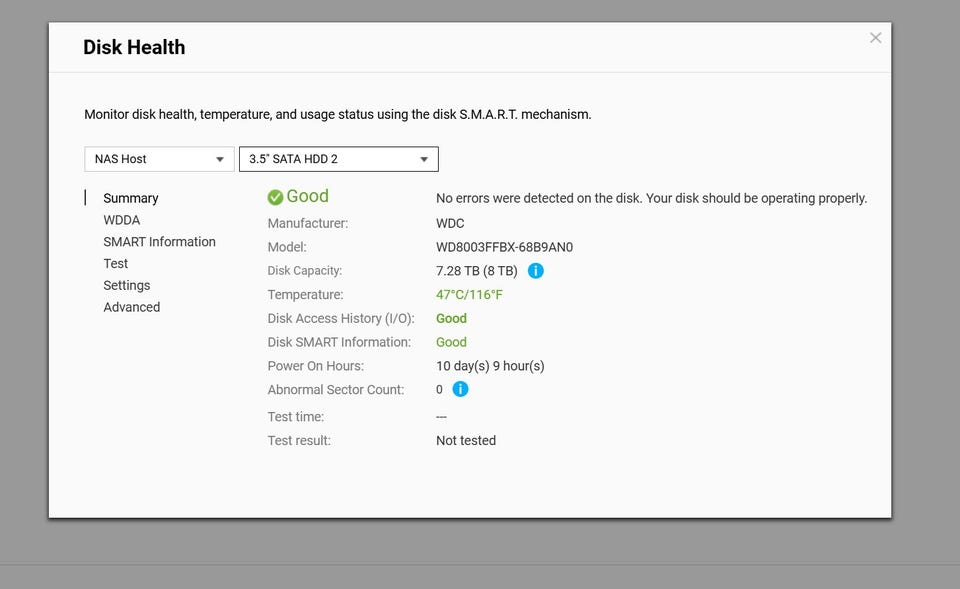
Task: Click the Good Disk SMART Information status
Action: [x=451, y=342]
